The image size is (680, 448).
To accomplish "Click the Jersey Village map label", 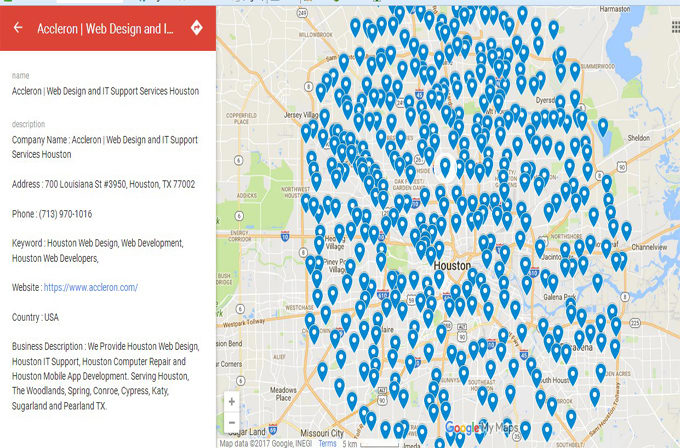I will (301, 115).
